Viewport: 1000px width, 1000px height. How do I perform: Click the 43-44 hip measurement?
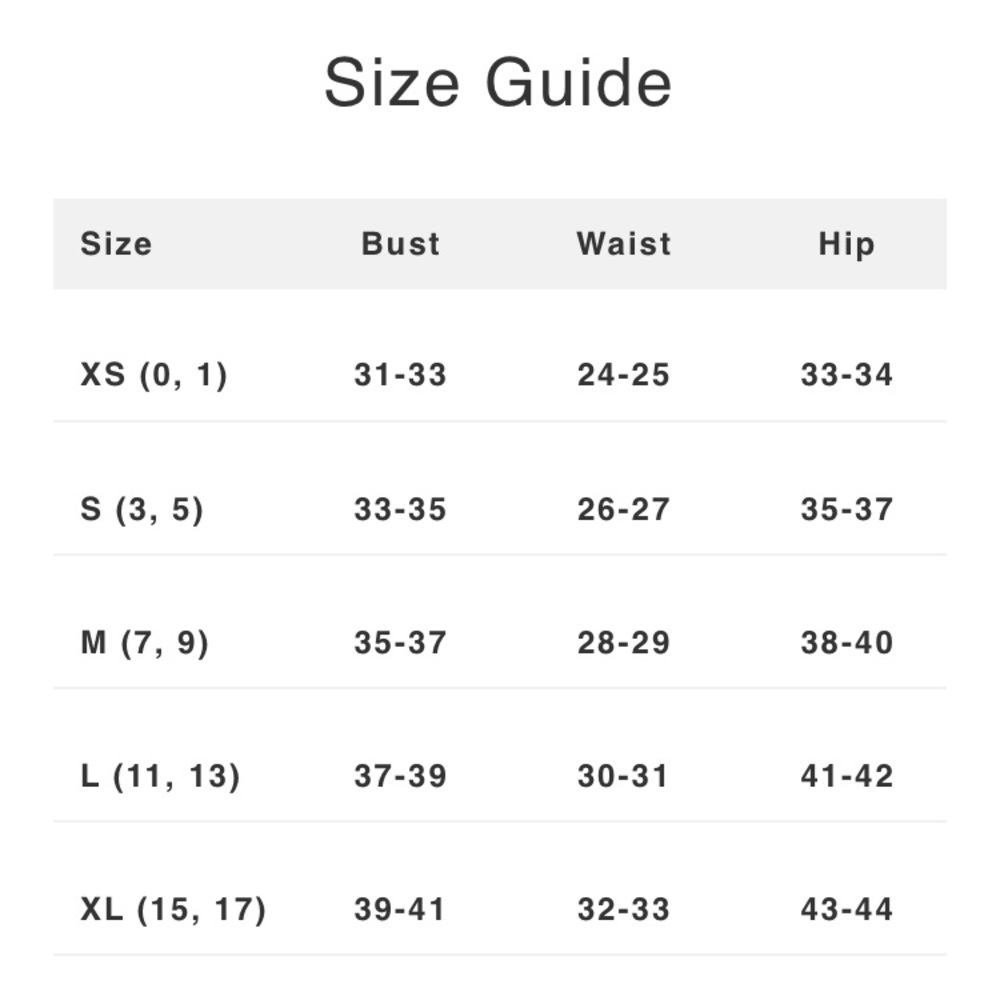point(846,909)
